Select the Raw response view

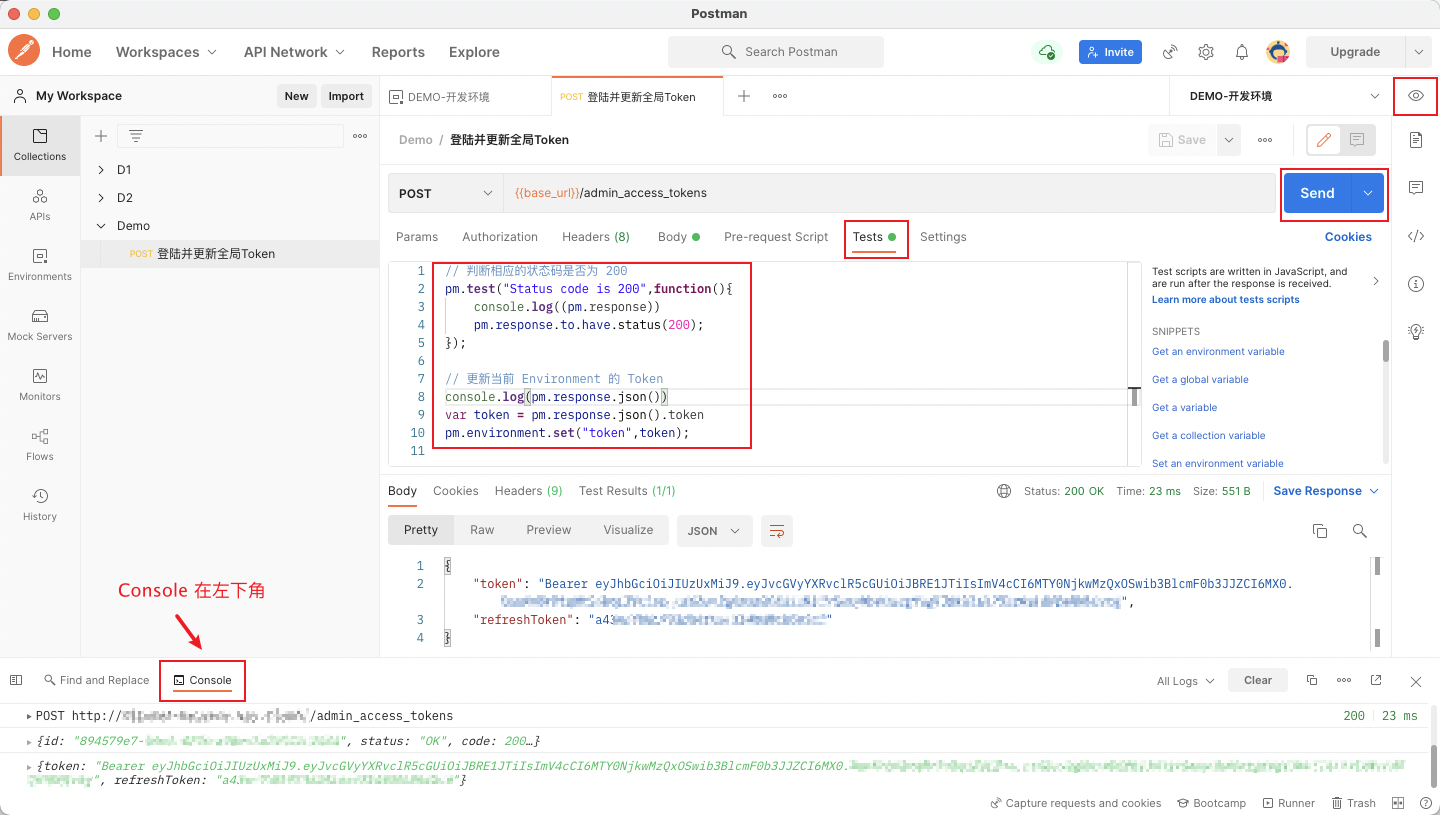pos(482,530)
